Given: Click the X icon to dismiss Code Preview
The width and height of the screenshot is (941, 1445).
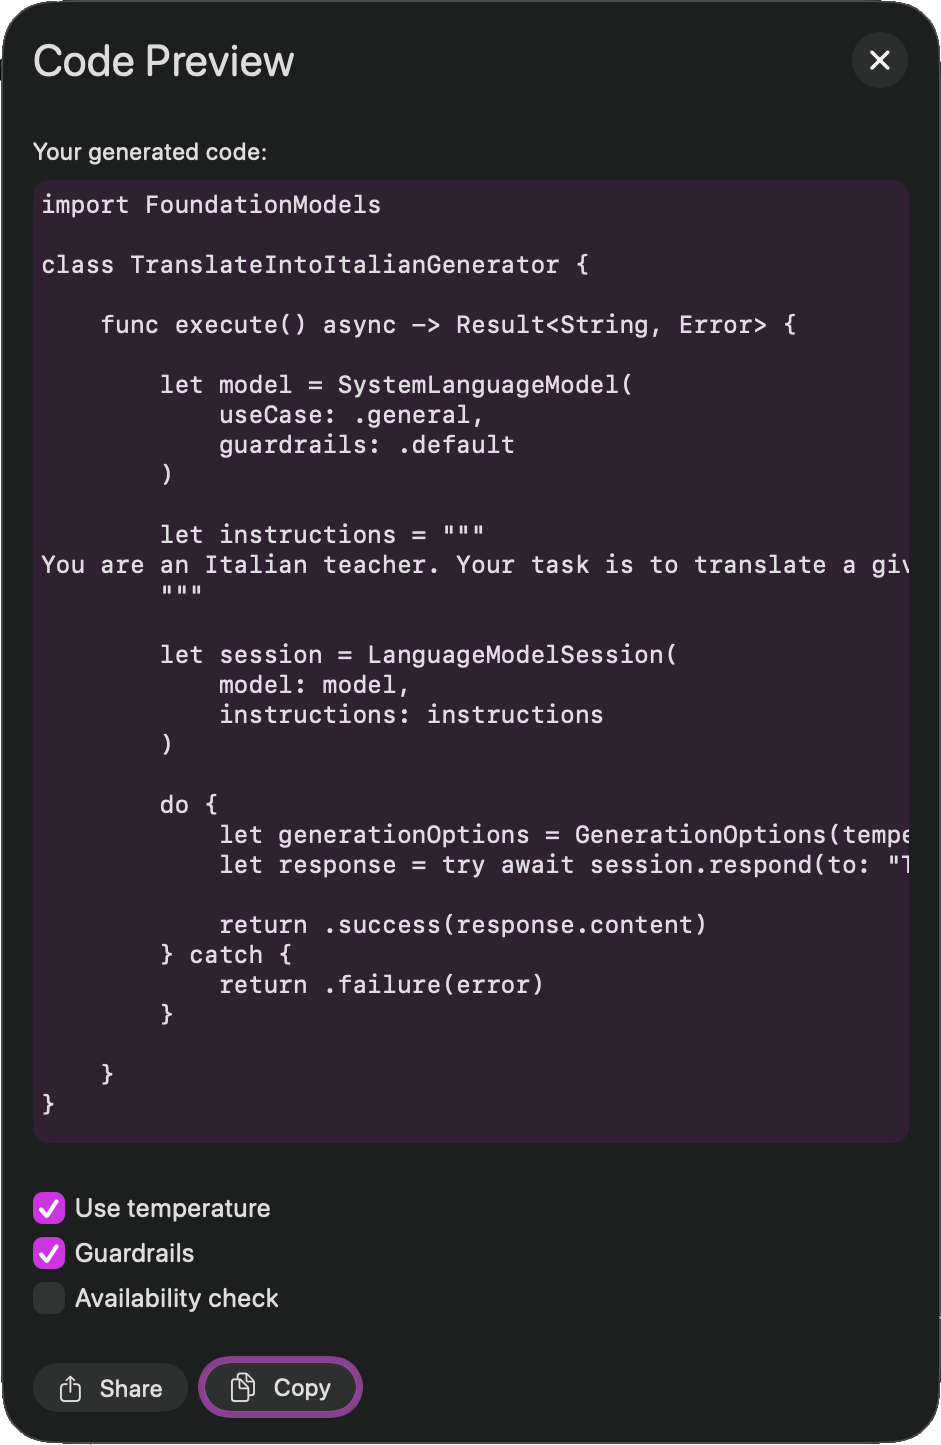Looking at the screenshot, I should pyautogui.click(x=879, y=60).
